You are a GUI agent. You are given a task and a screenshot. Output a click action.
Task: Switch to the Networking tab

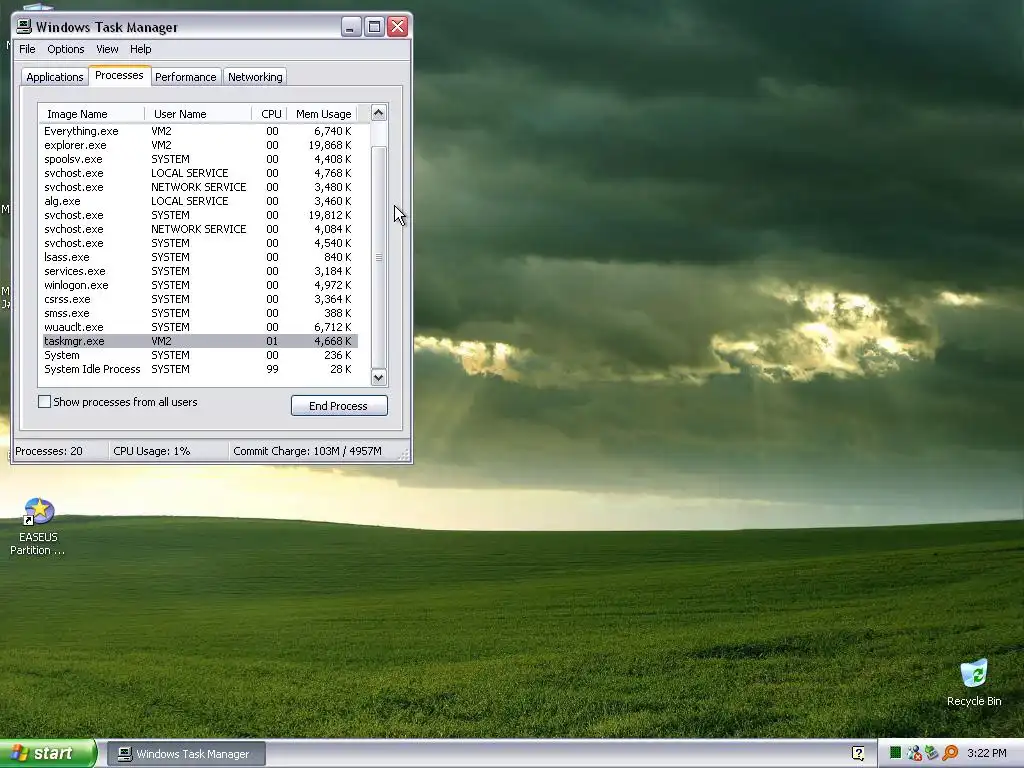(x=255, y=77)
